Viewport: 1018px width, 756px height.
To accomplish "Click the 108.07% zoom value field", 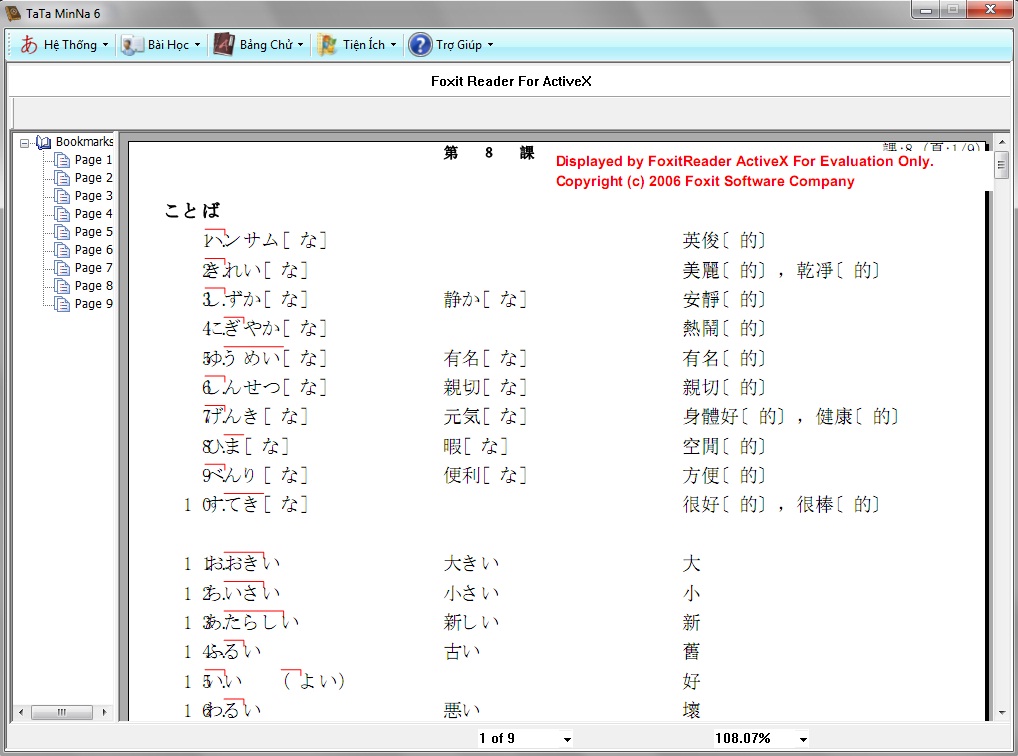I will coord(754,738).
